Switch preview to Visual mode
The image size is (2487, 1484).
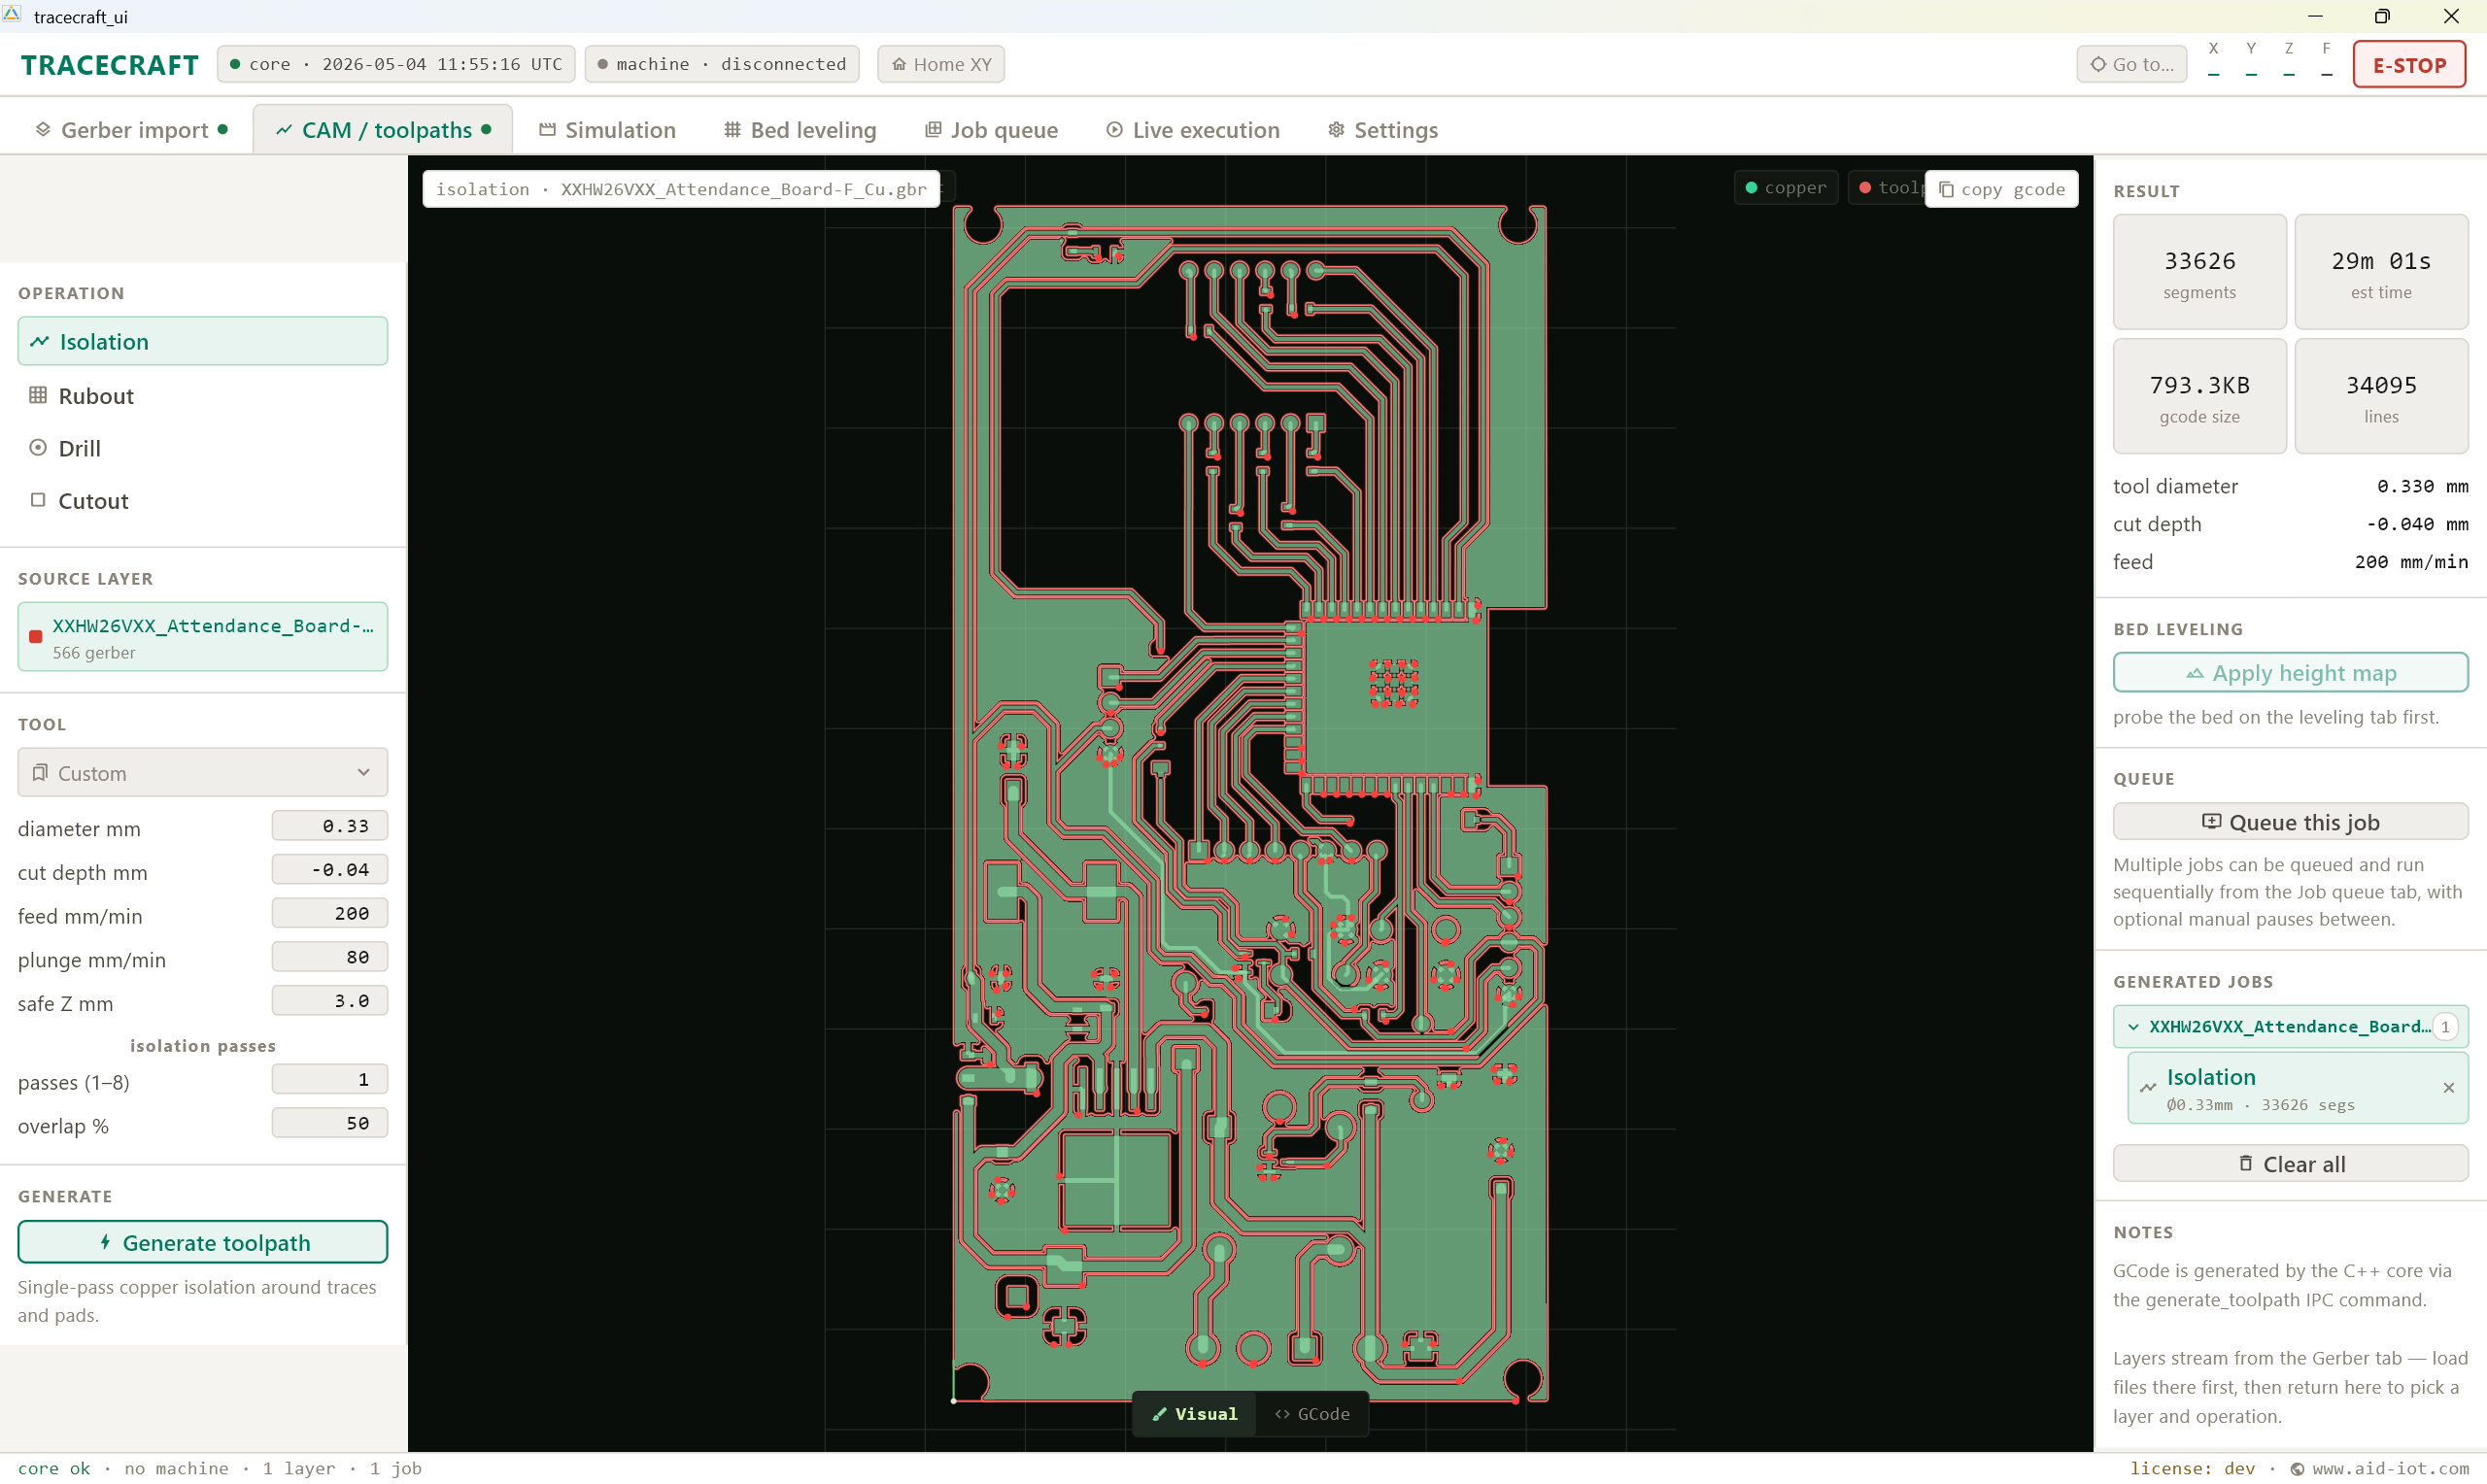click(x=1194, y=1414)
